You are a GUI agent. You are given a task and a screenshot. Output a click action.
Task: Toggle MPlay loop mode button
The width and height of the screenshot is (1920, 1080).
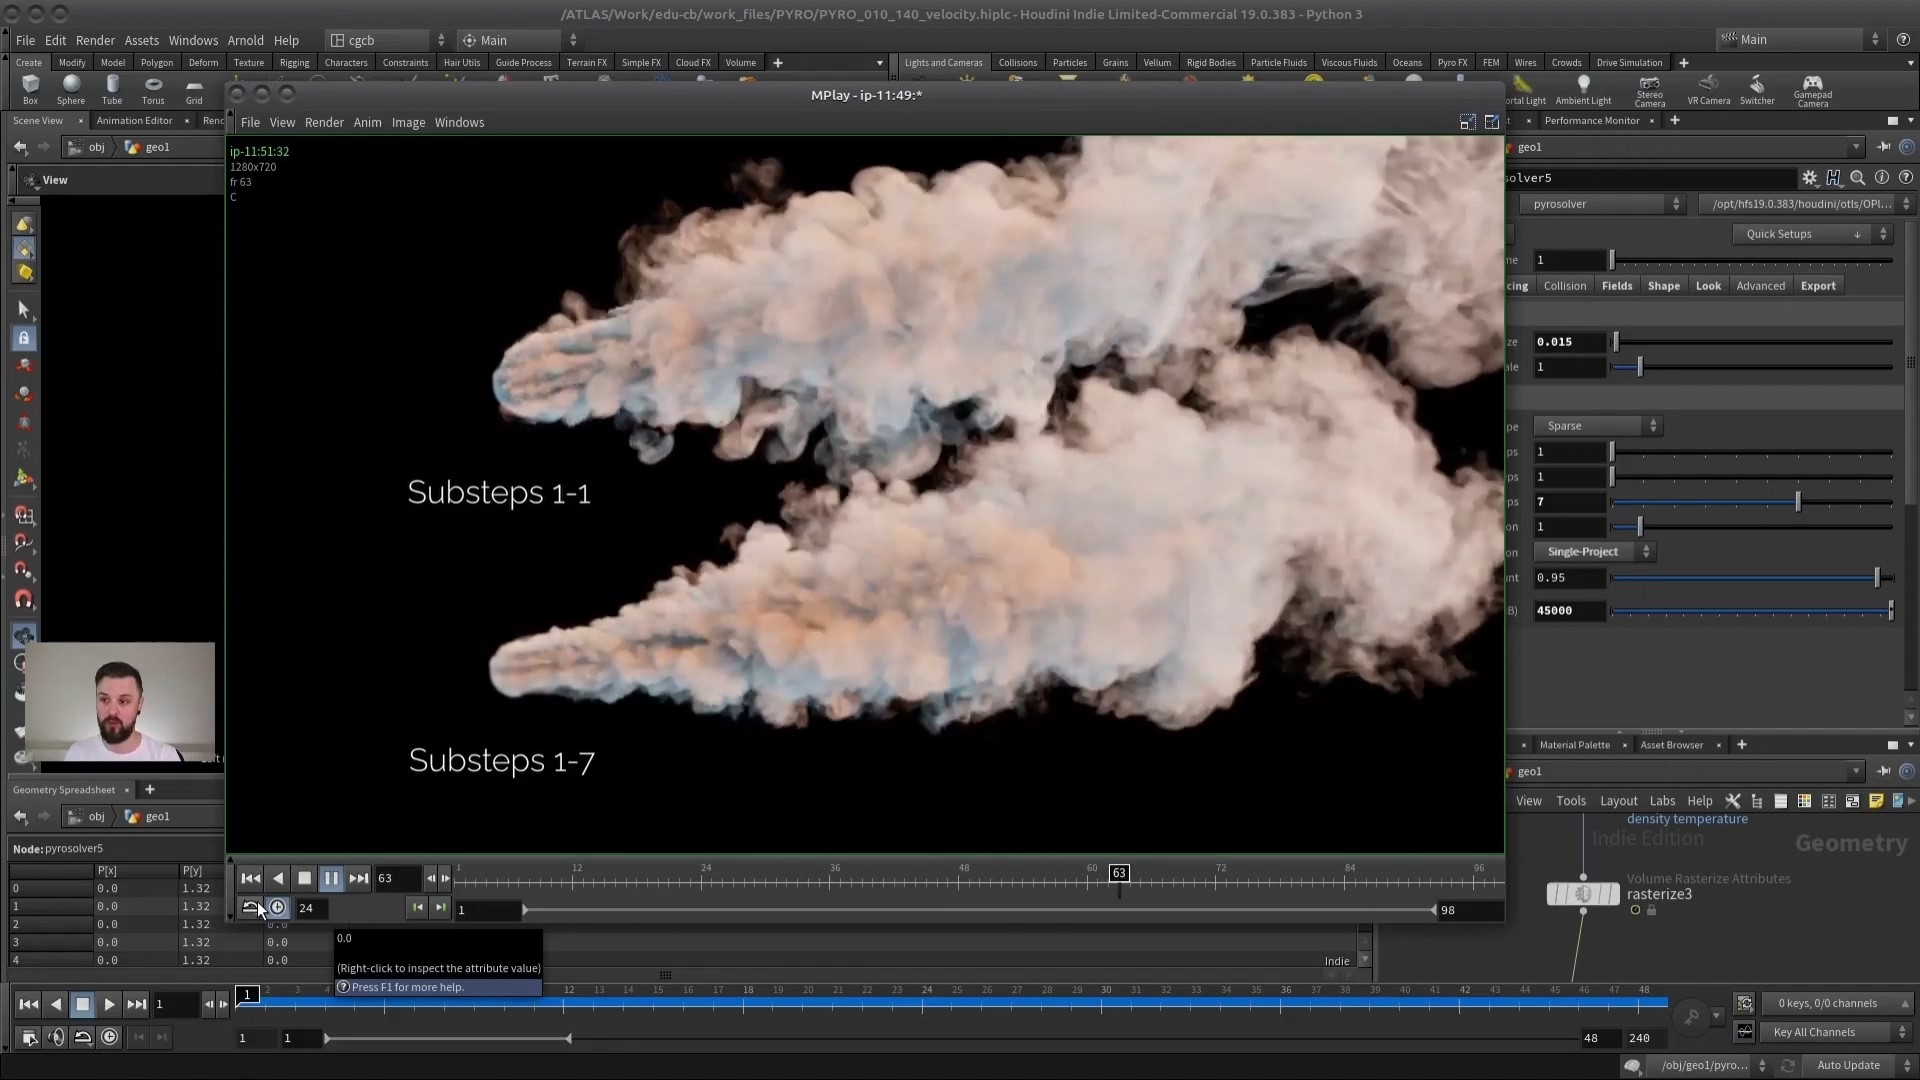tap(250, 908)
